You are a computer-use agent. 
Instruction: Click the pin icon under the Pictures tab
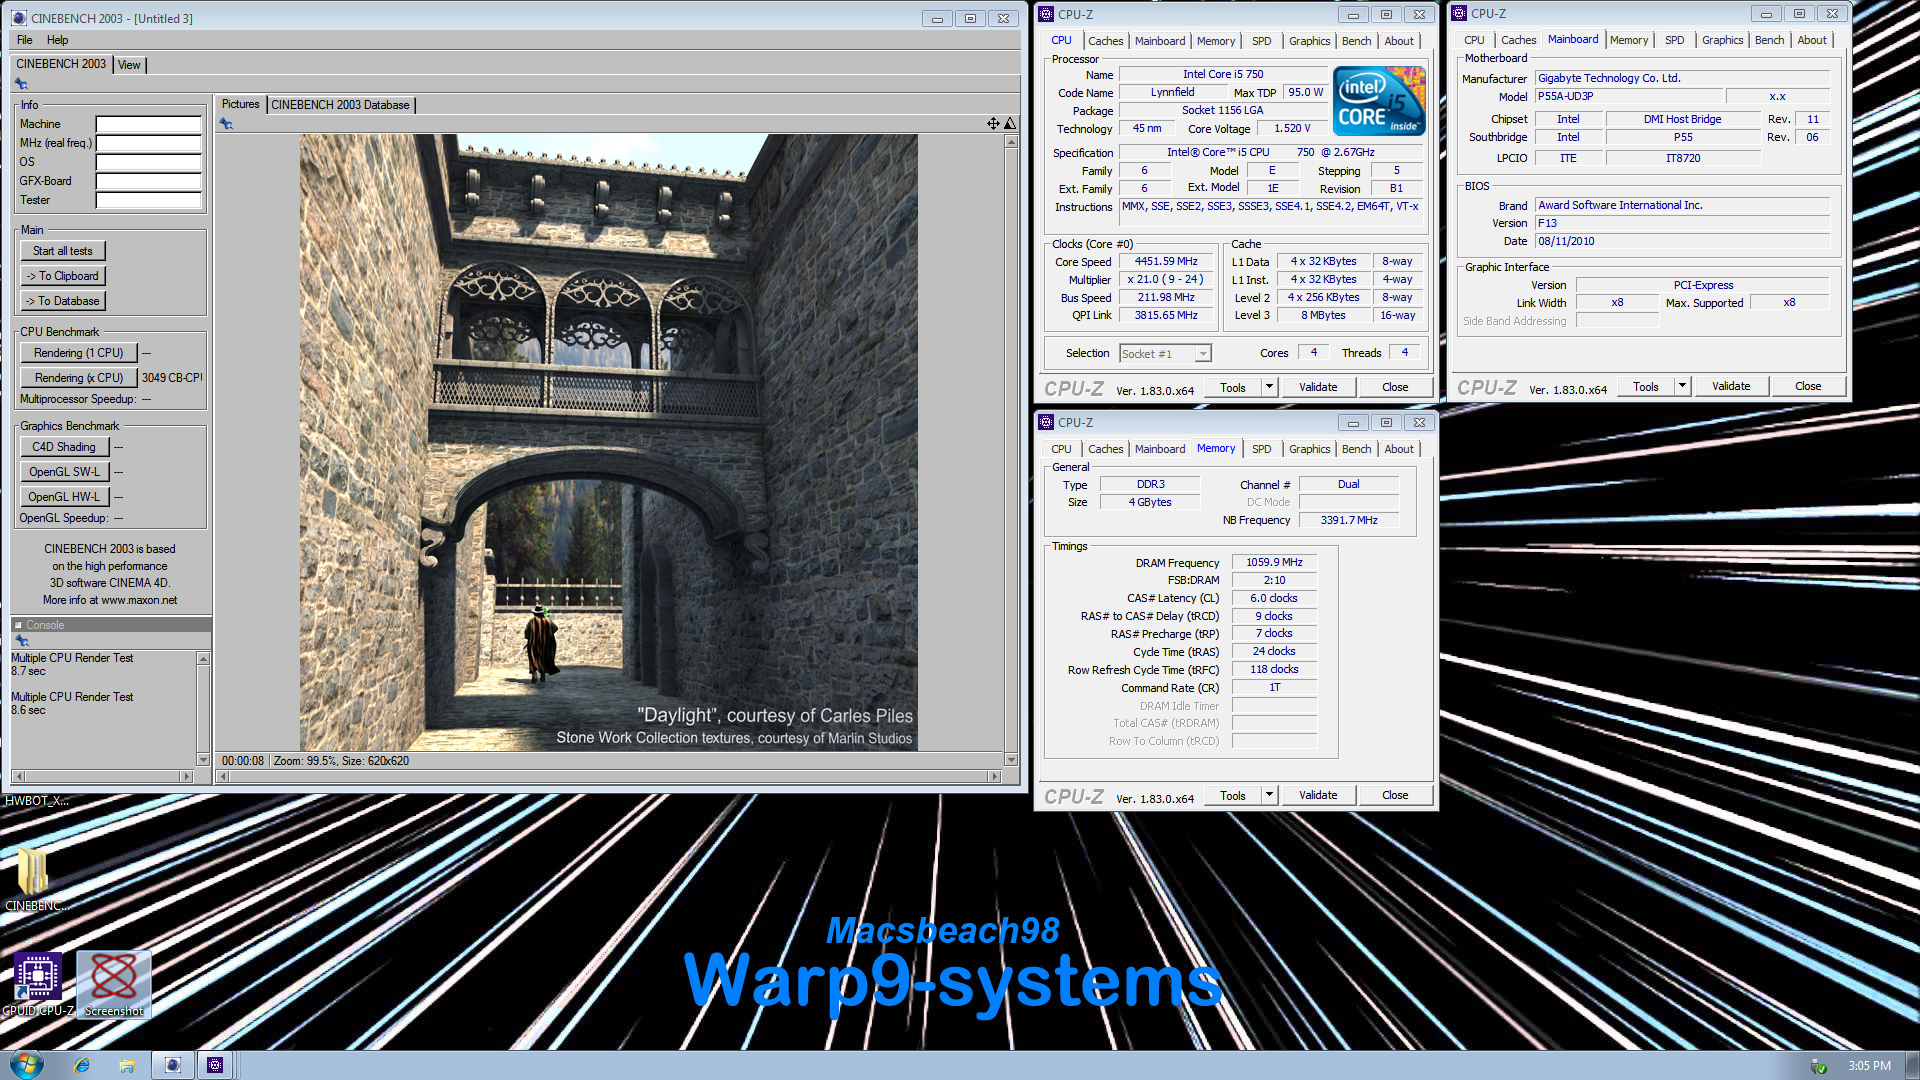tap(226, 124)
